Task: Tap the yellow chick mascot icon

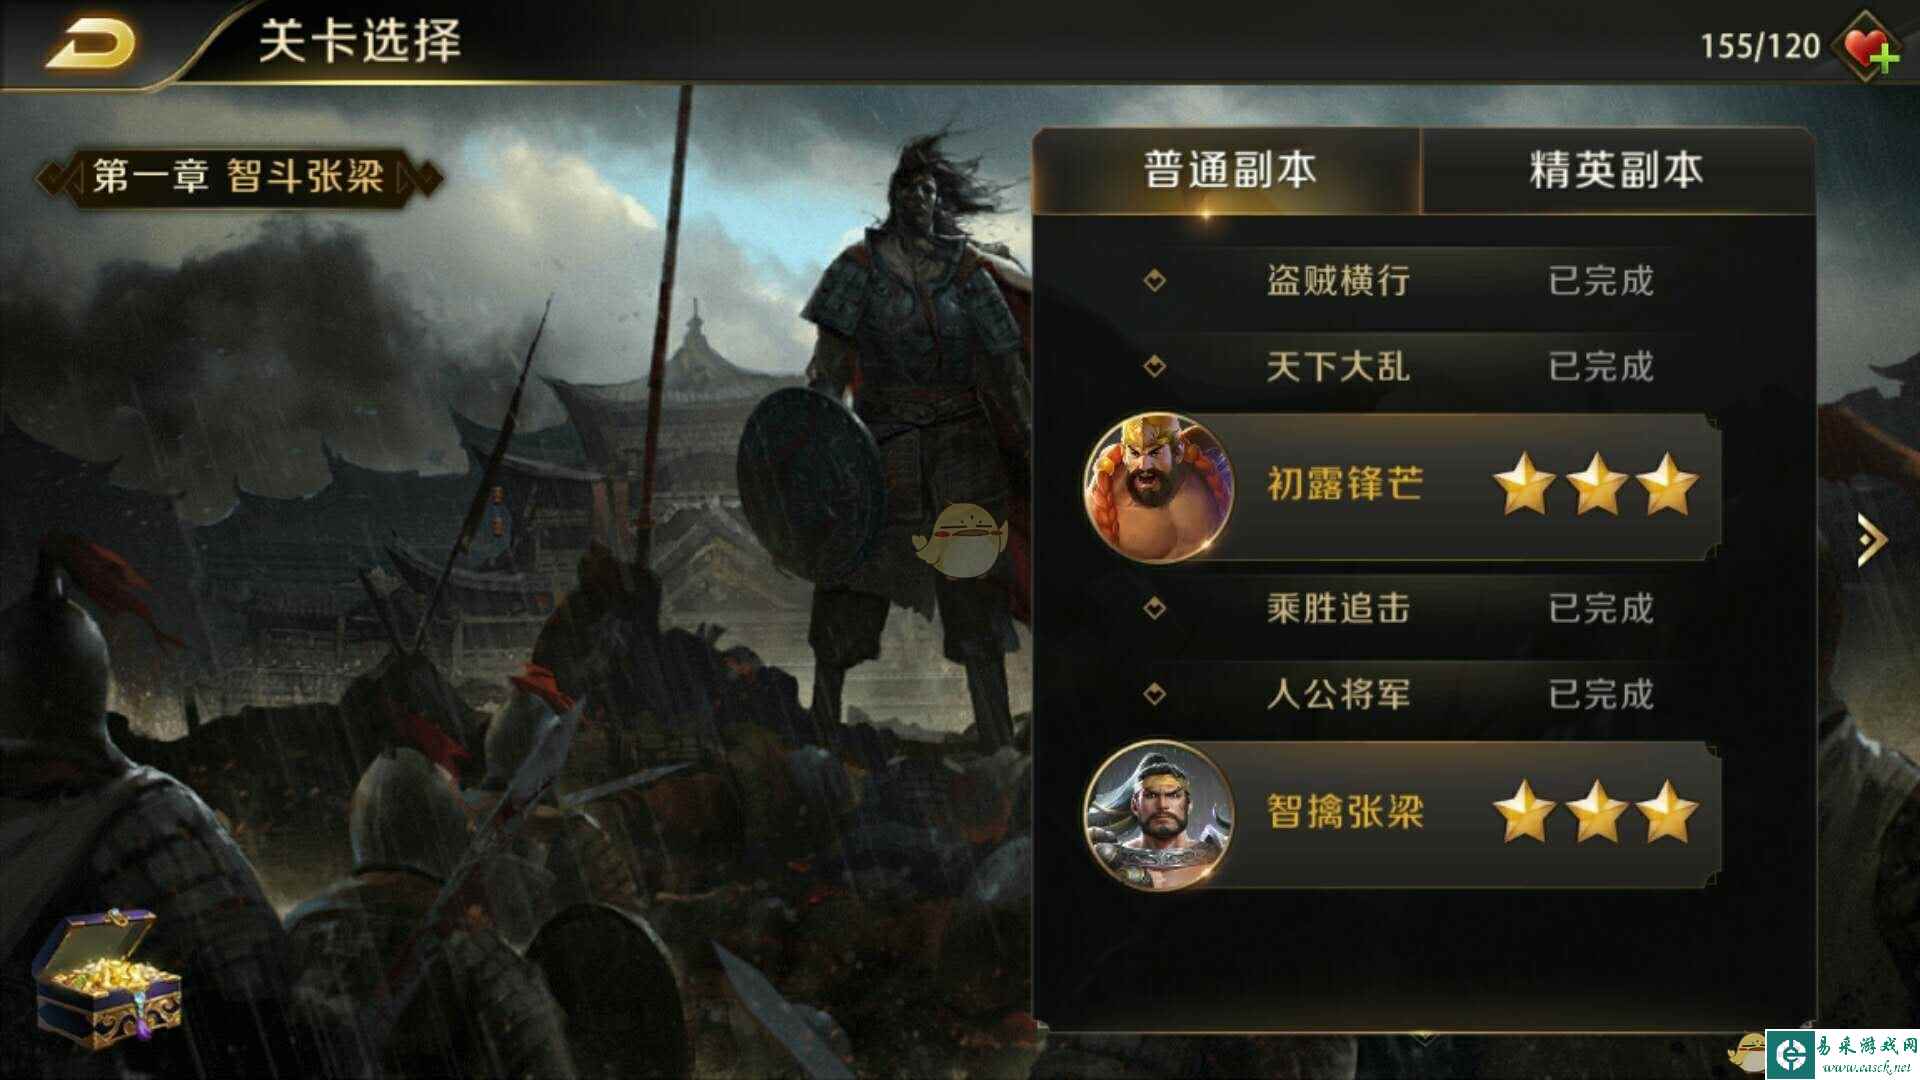Action: (957, 541)
